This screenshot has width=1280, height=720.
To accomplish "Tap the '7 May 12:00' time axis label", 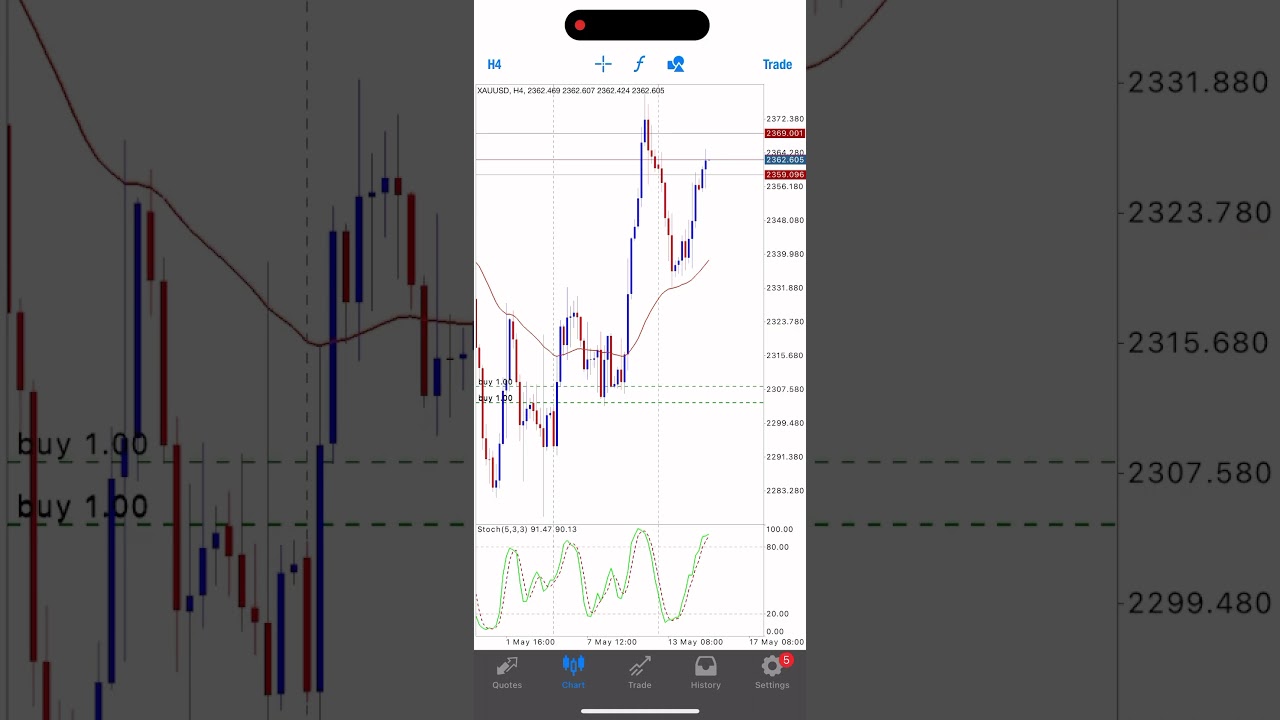I will pos(612,642).
